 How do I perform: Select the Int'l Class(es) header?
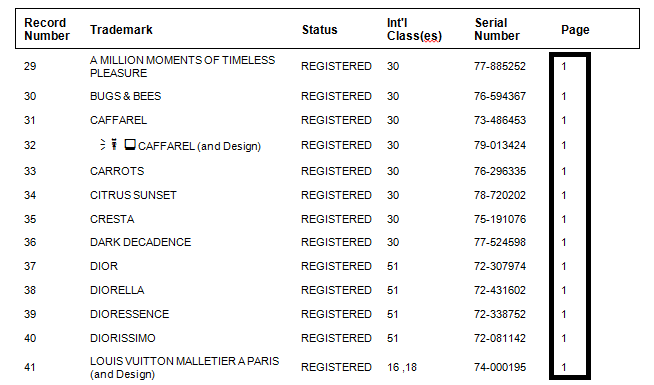414,29
